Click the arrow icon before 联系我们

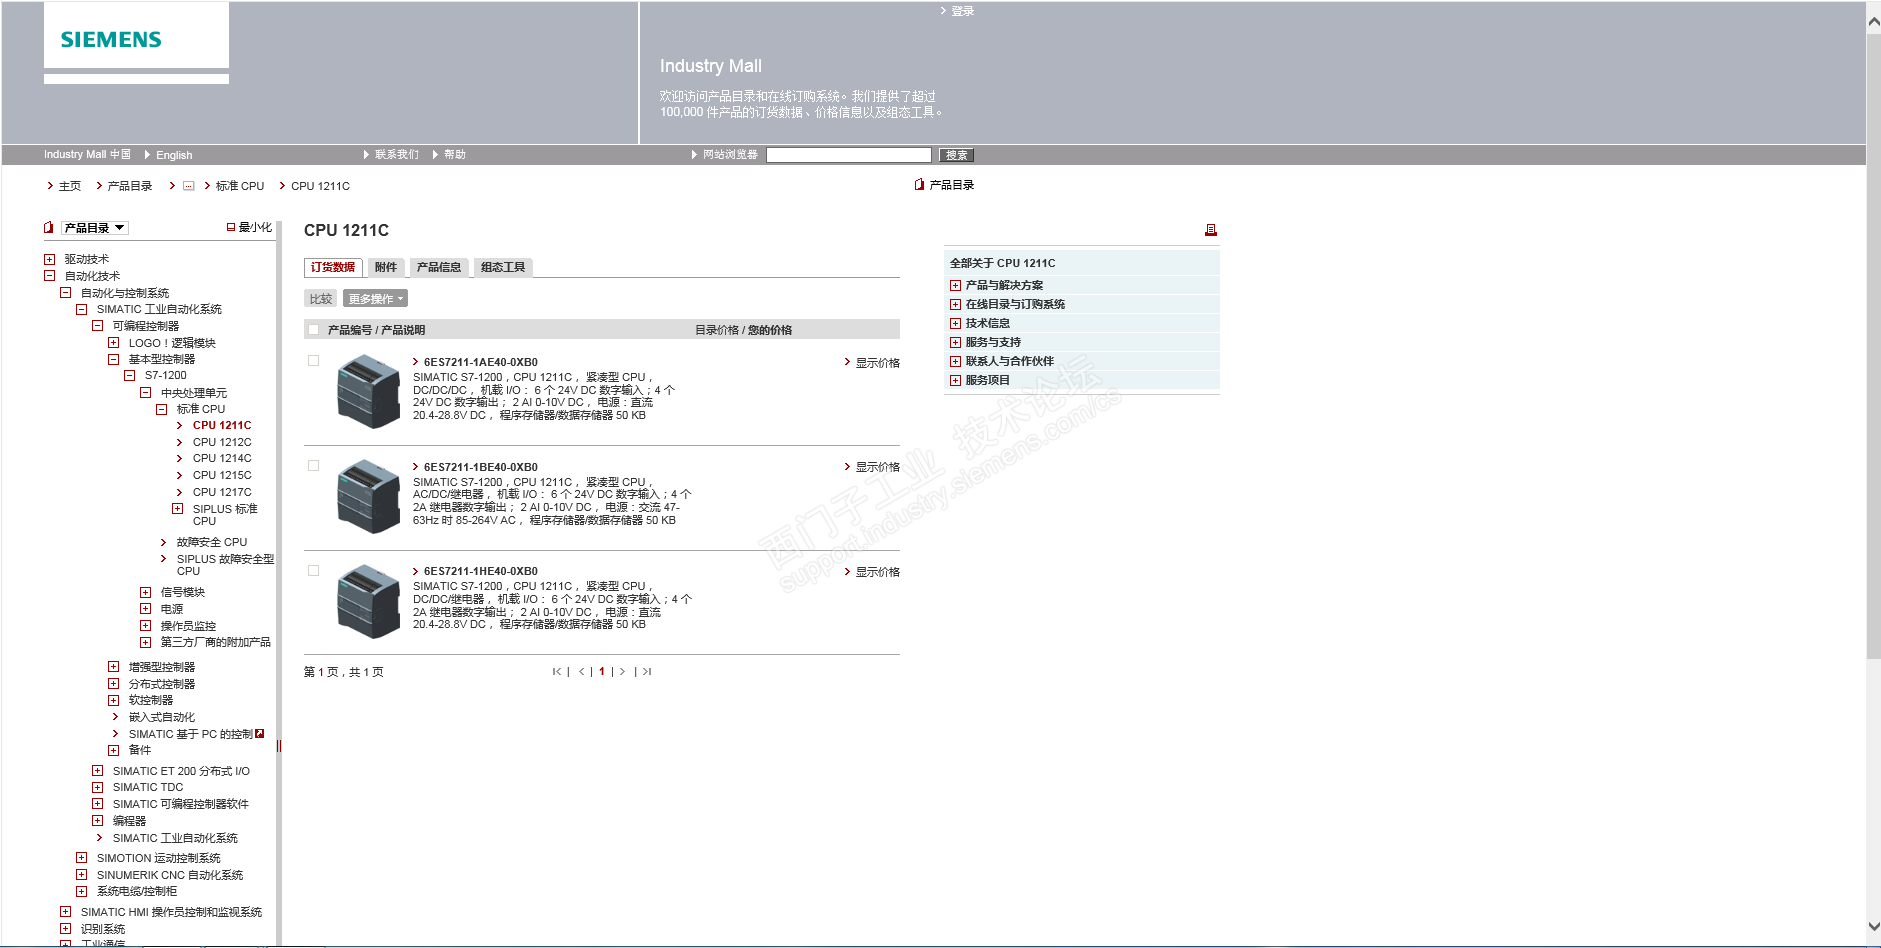point(367,155)
